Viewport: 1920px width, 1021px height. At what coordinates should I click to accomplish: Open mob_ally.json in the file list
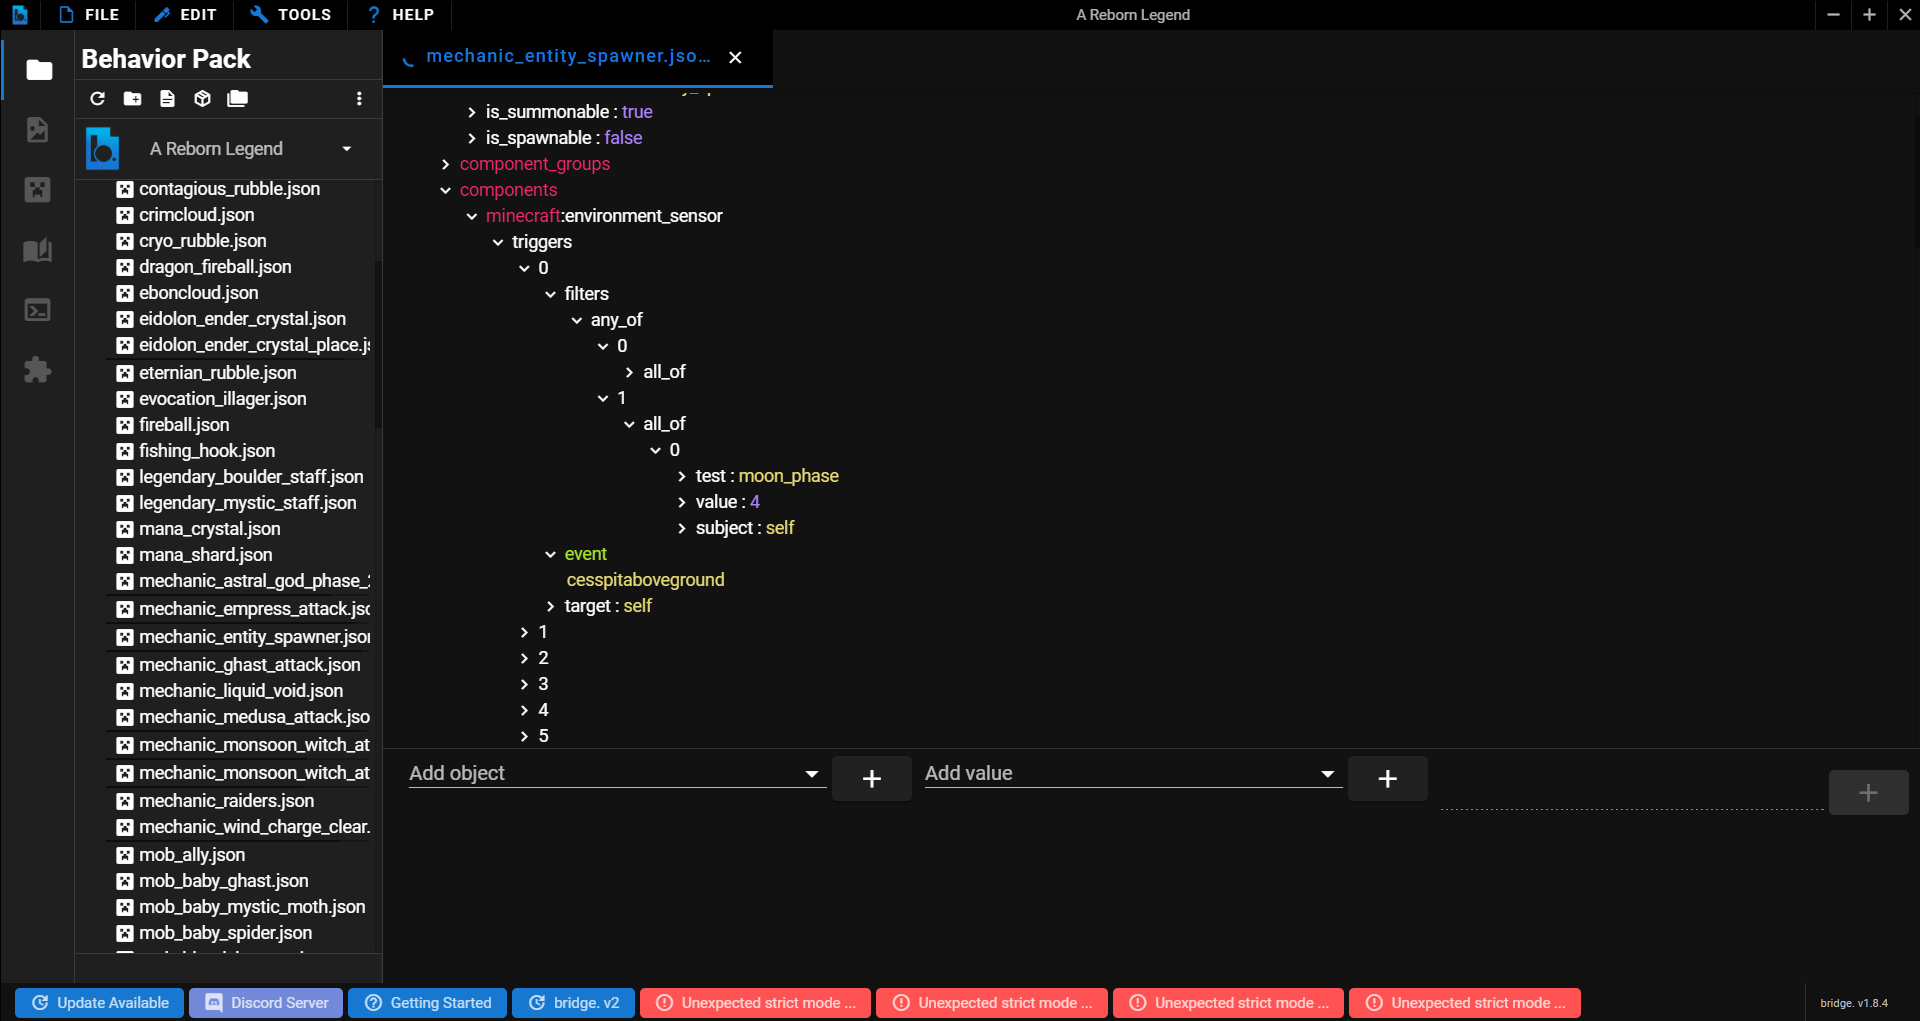[x=192, y=855]
